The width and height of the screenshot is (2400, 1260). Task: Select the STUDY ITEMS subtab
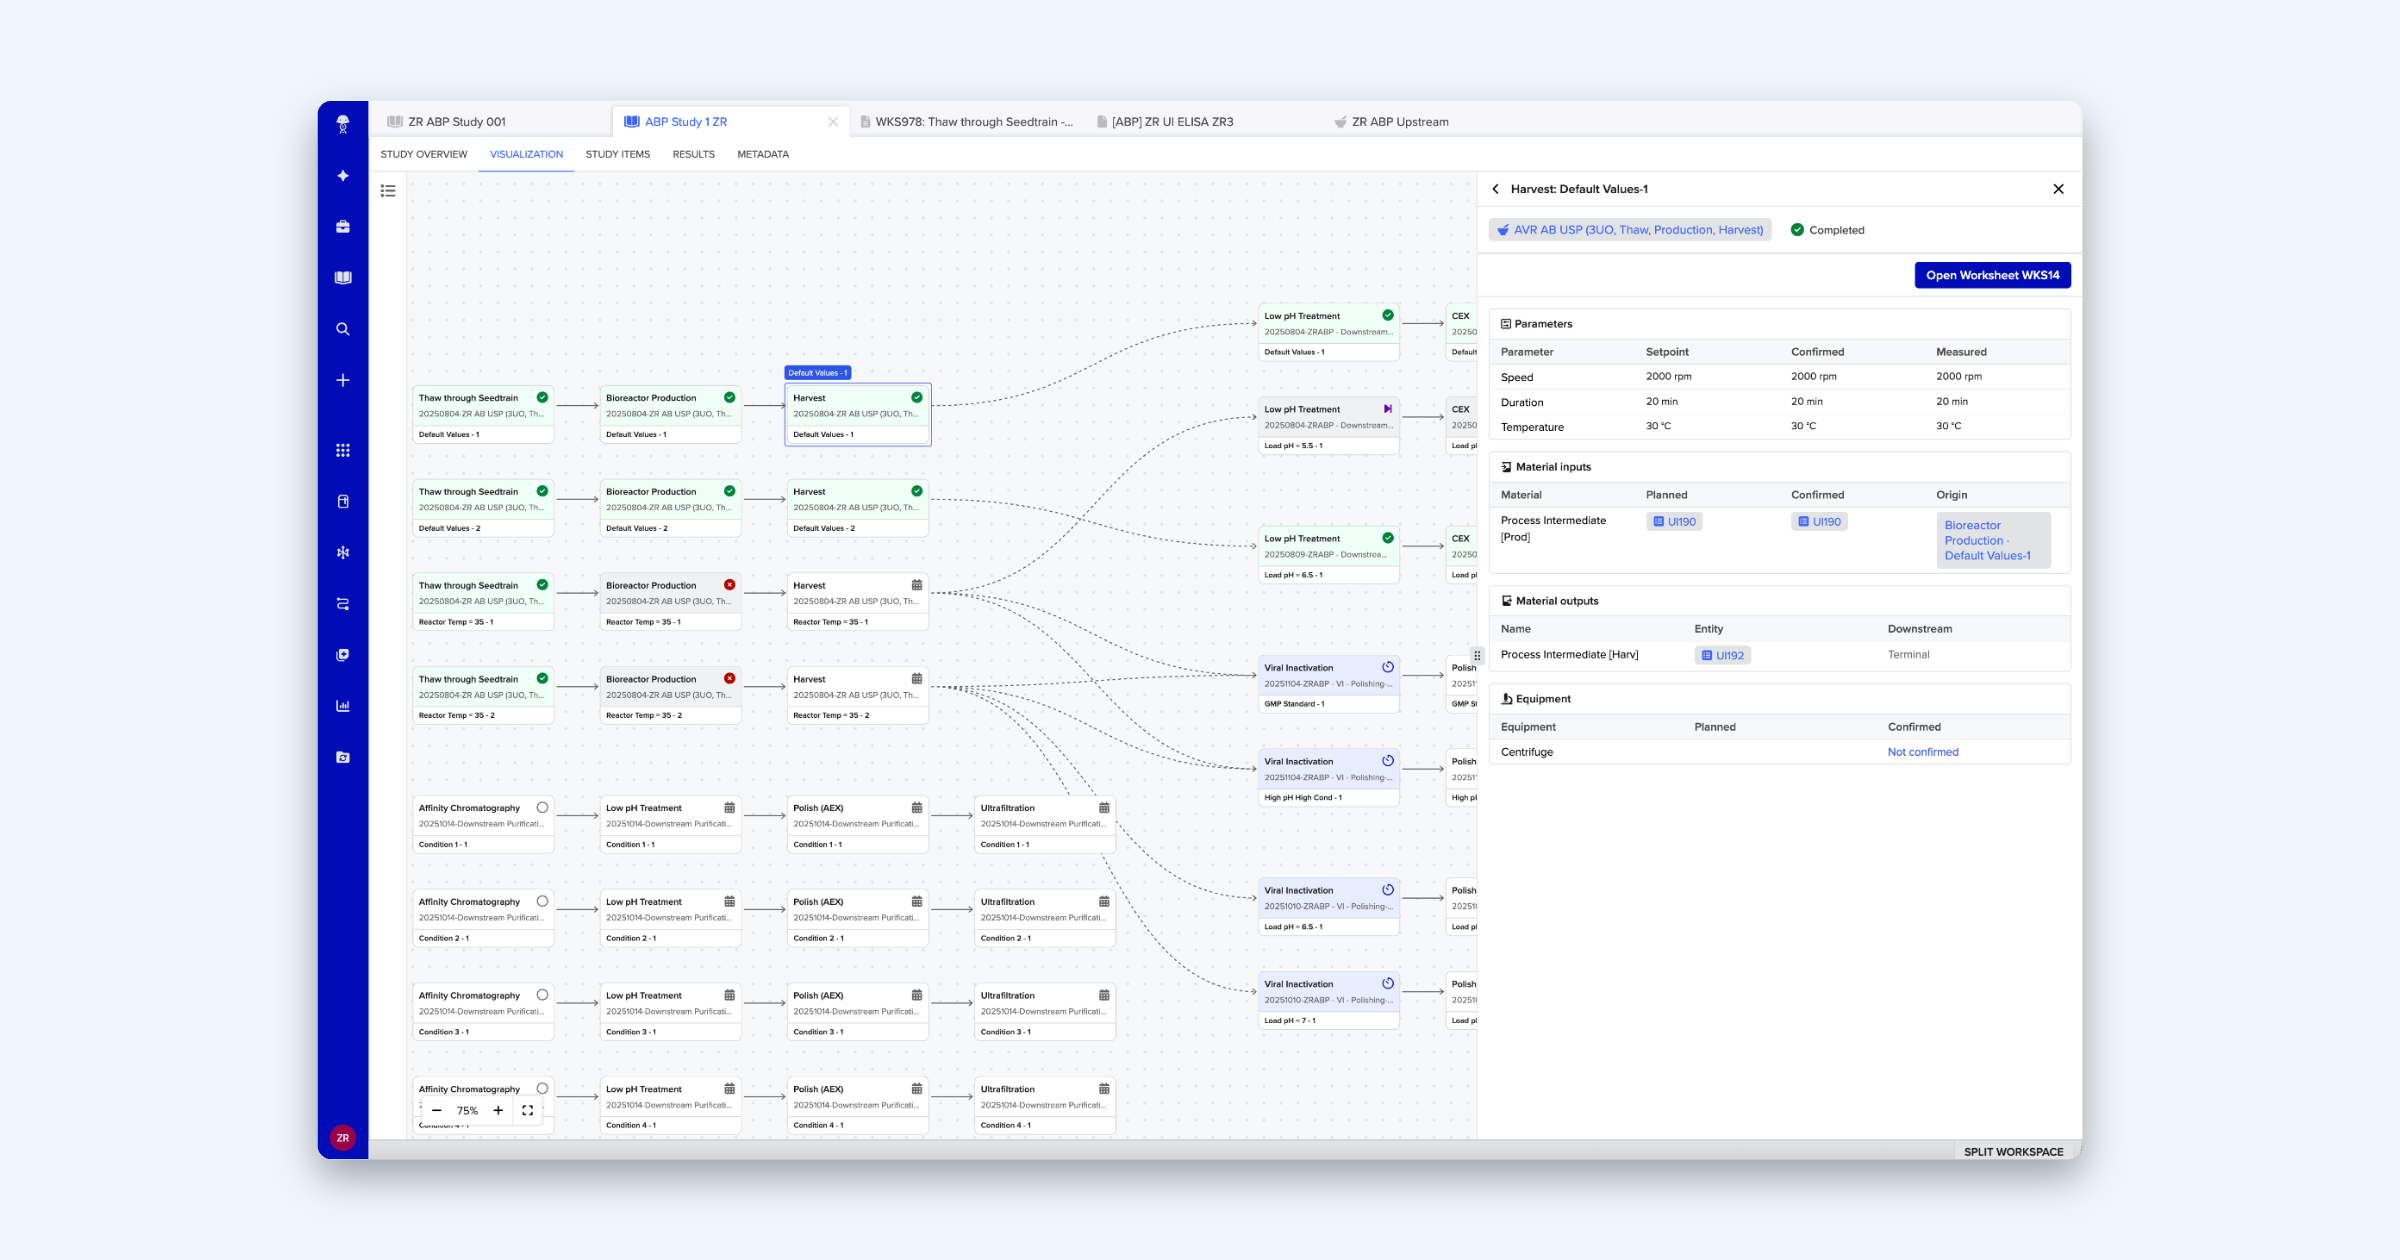(x=618, y=154)
